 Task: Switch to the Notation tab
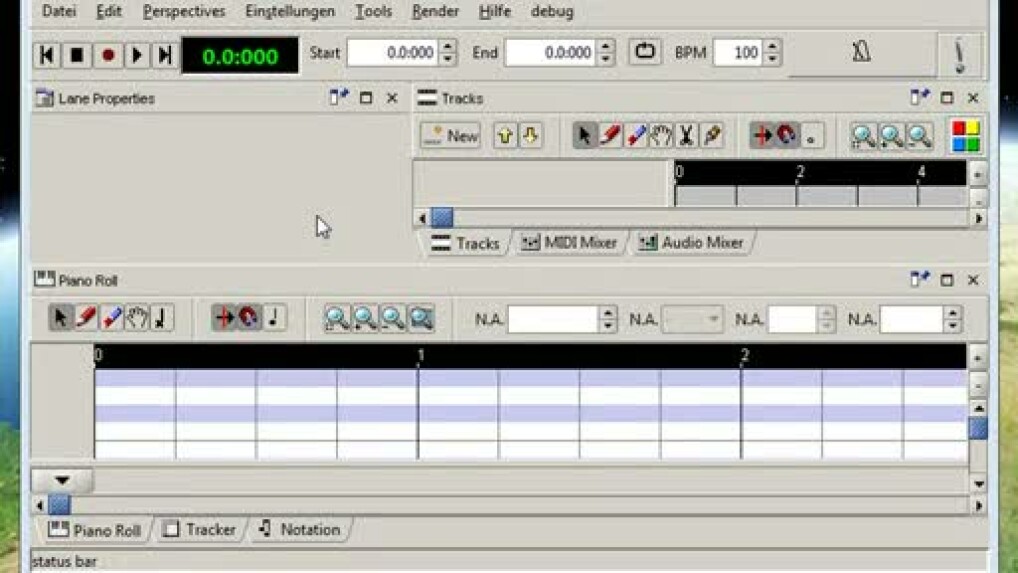pyautogui.click(x=299, y=530)
